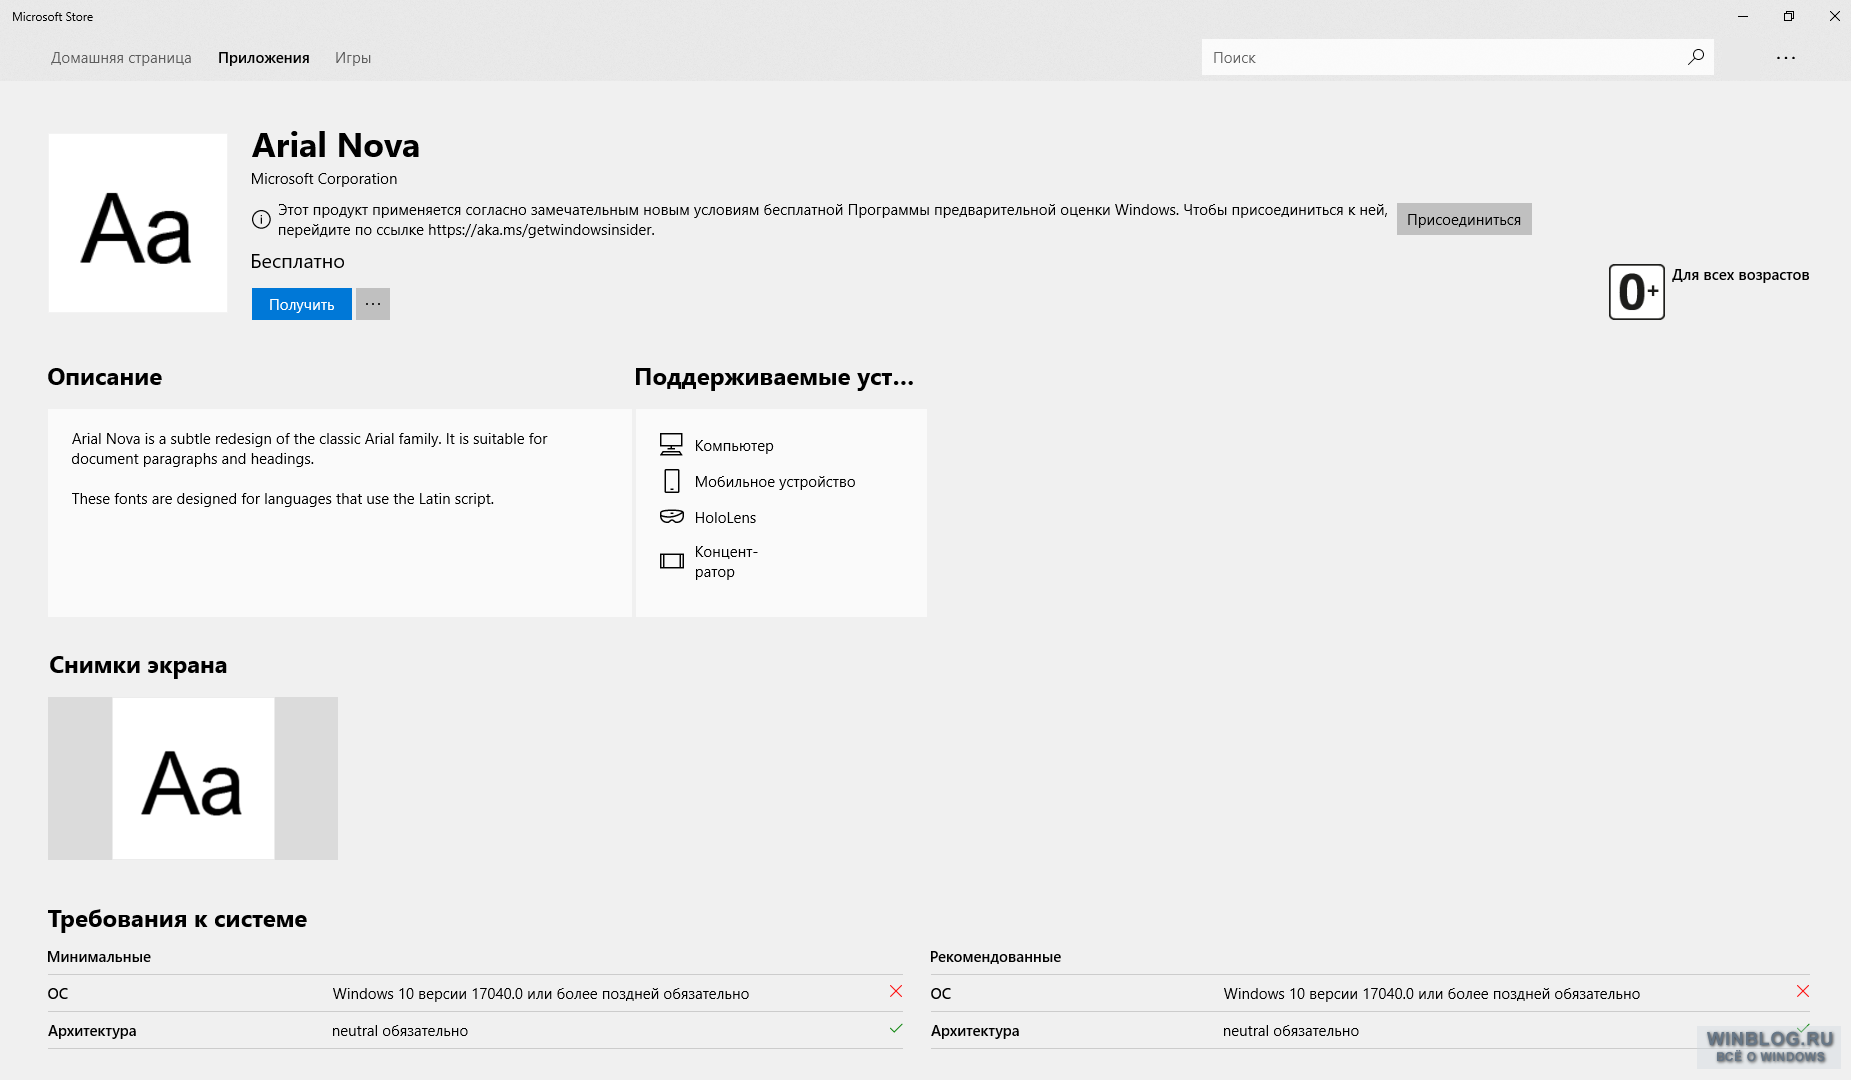
Task: Click the Присоединиться button
Action: (1464, 220)
